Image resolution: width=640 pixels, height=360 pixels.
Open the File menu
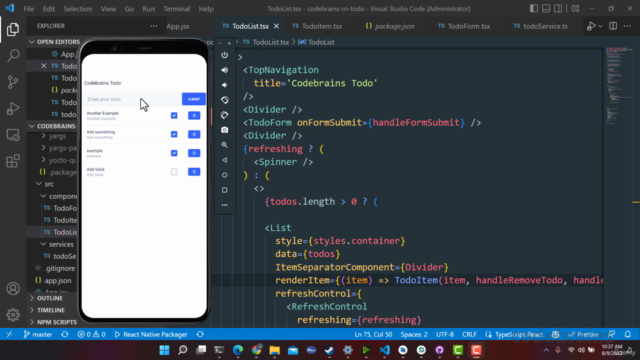pos(29,9)
